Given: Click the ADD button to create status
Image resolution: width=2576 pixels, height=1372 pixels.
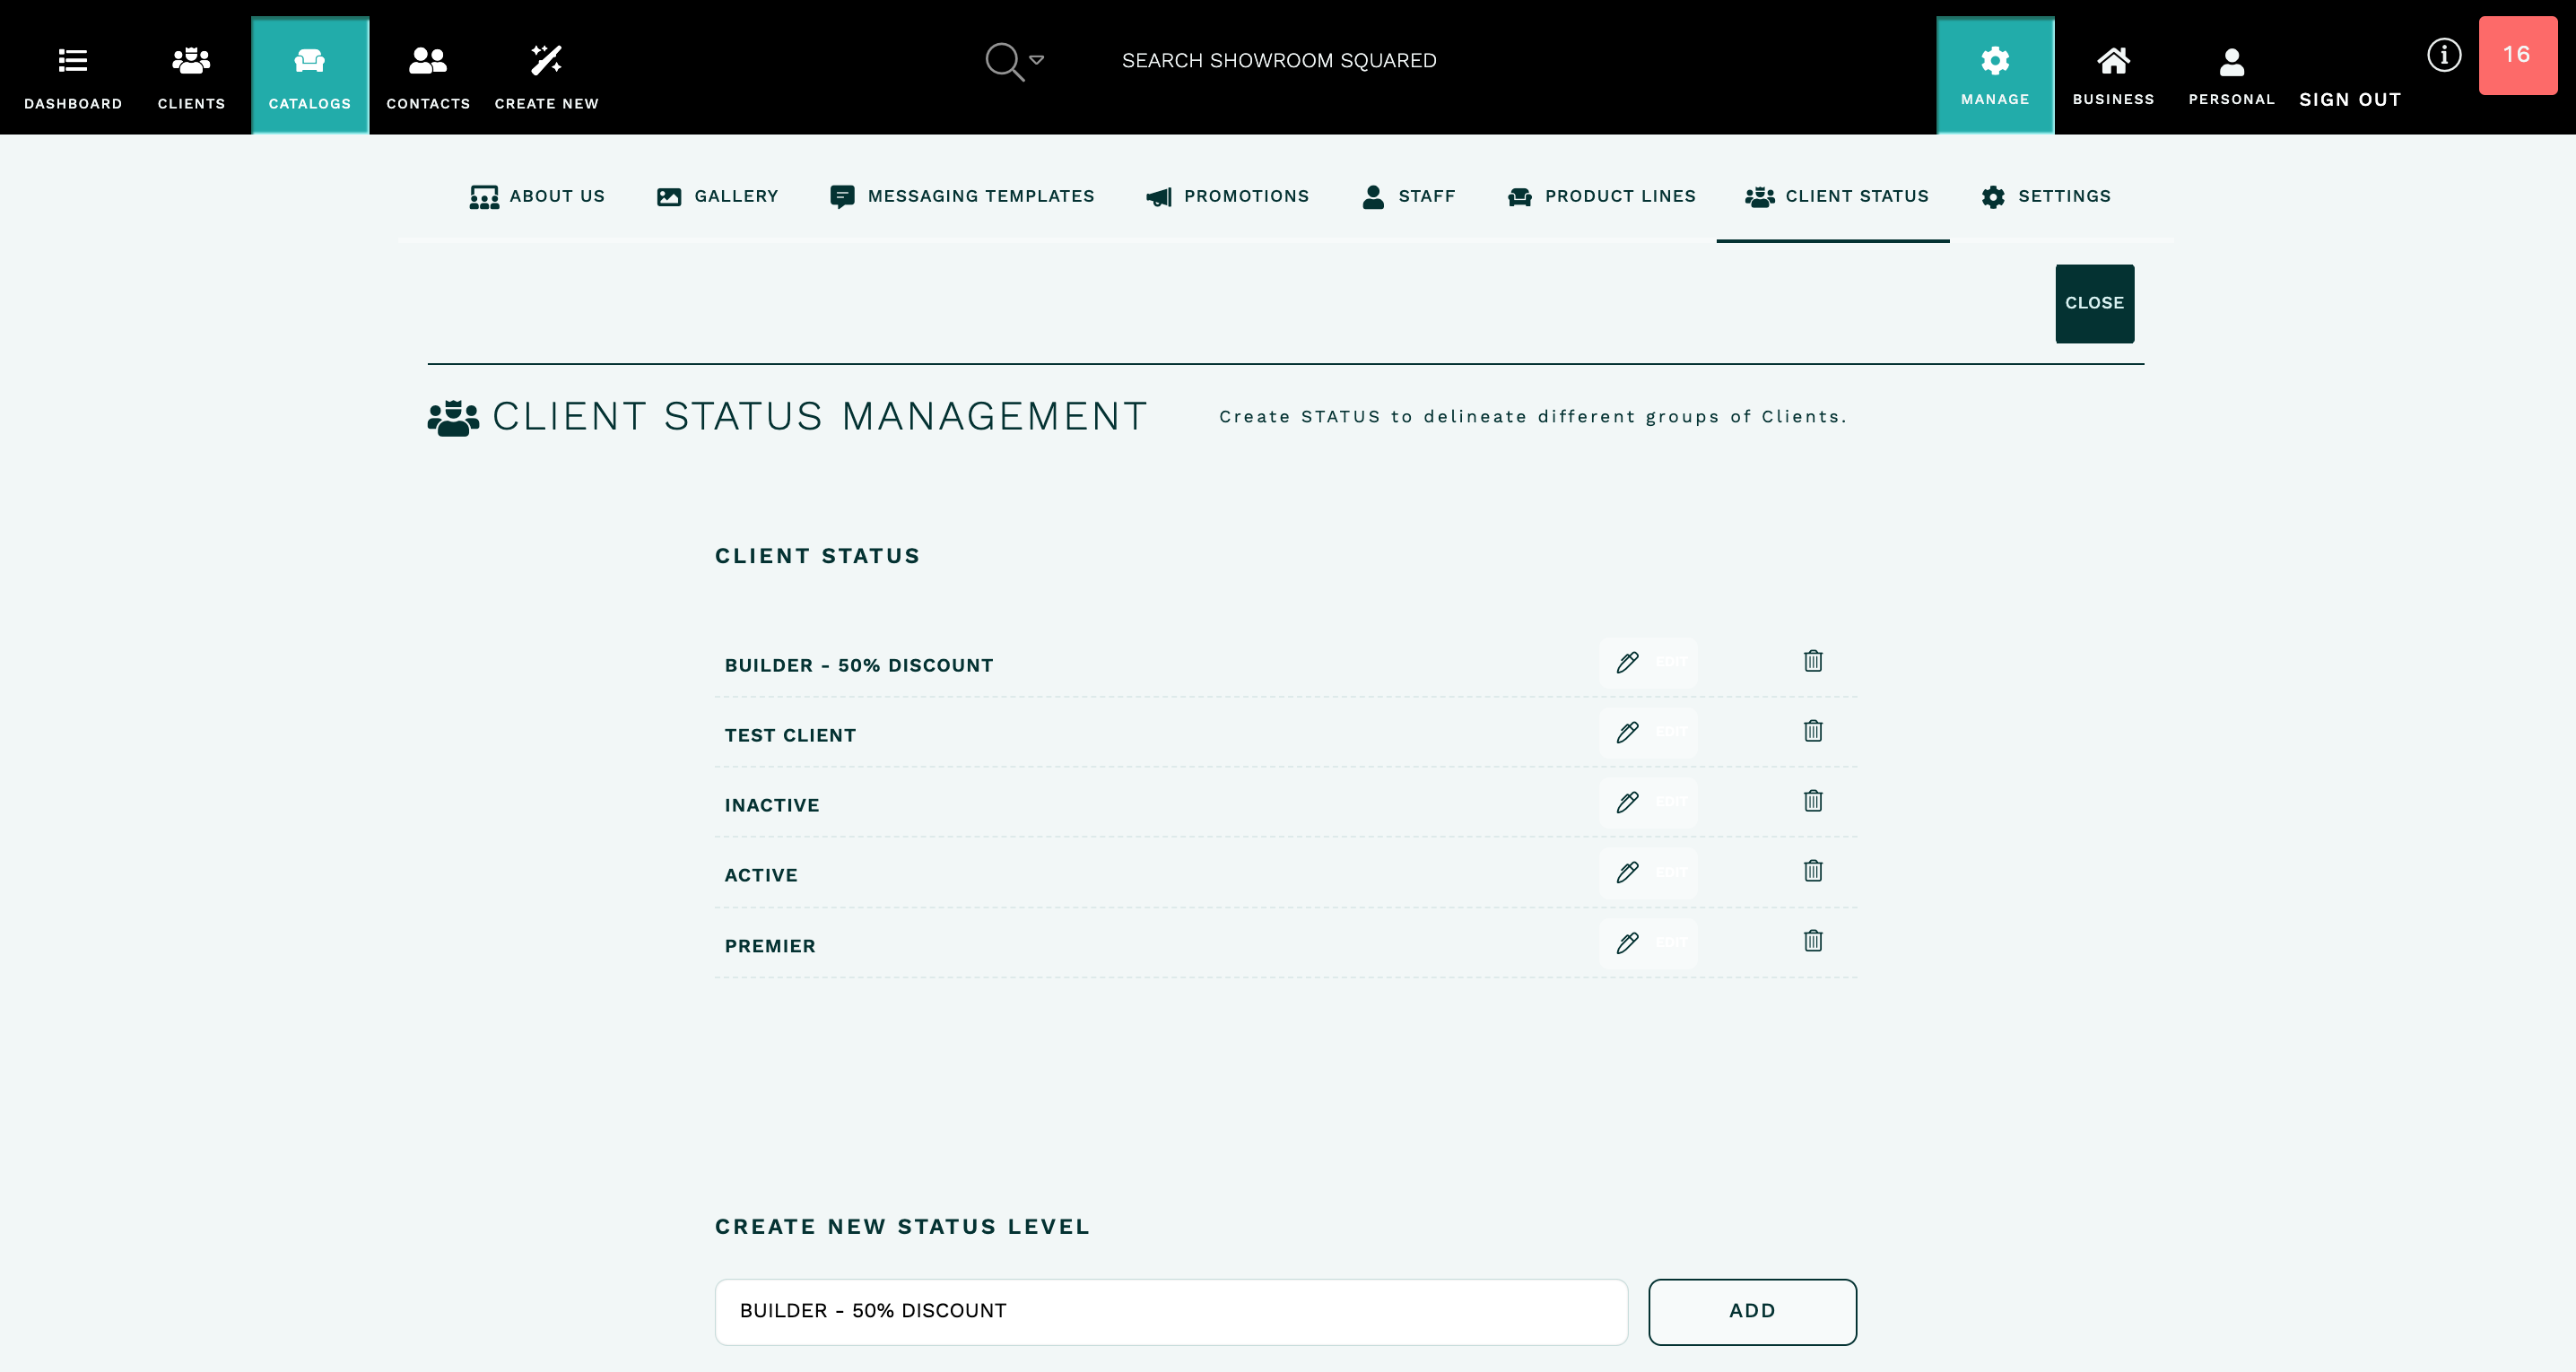Looking at the screenshot, I should coord(1752,1311).
